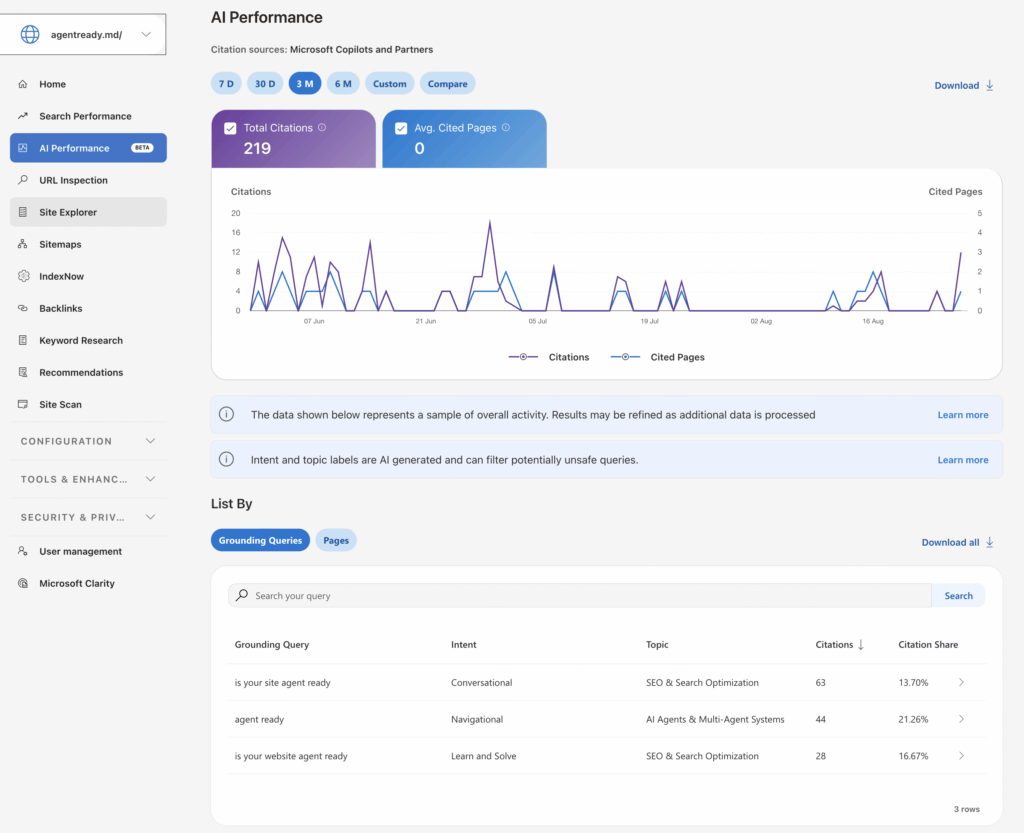Click the info icon beside Total Citations
1024x833 pixels.
pos(322,127)
